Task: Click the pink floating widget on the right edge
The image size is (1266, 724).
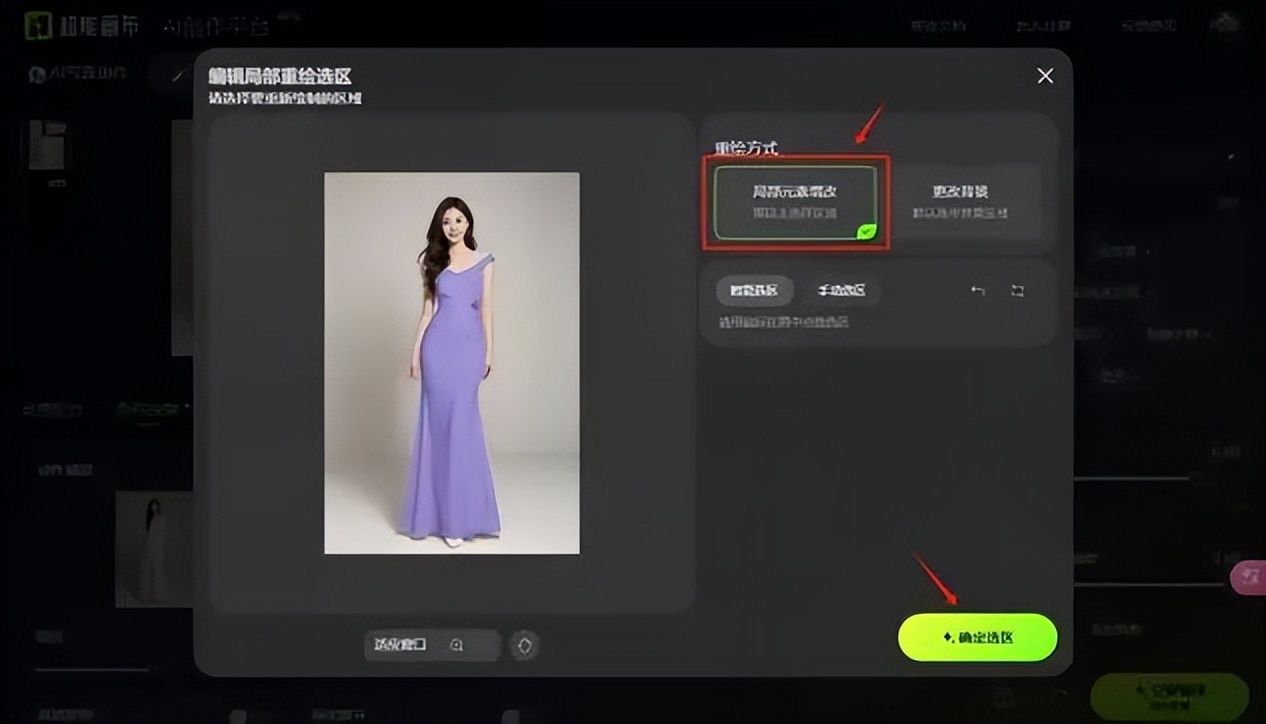Action: tap(1250, 577)
